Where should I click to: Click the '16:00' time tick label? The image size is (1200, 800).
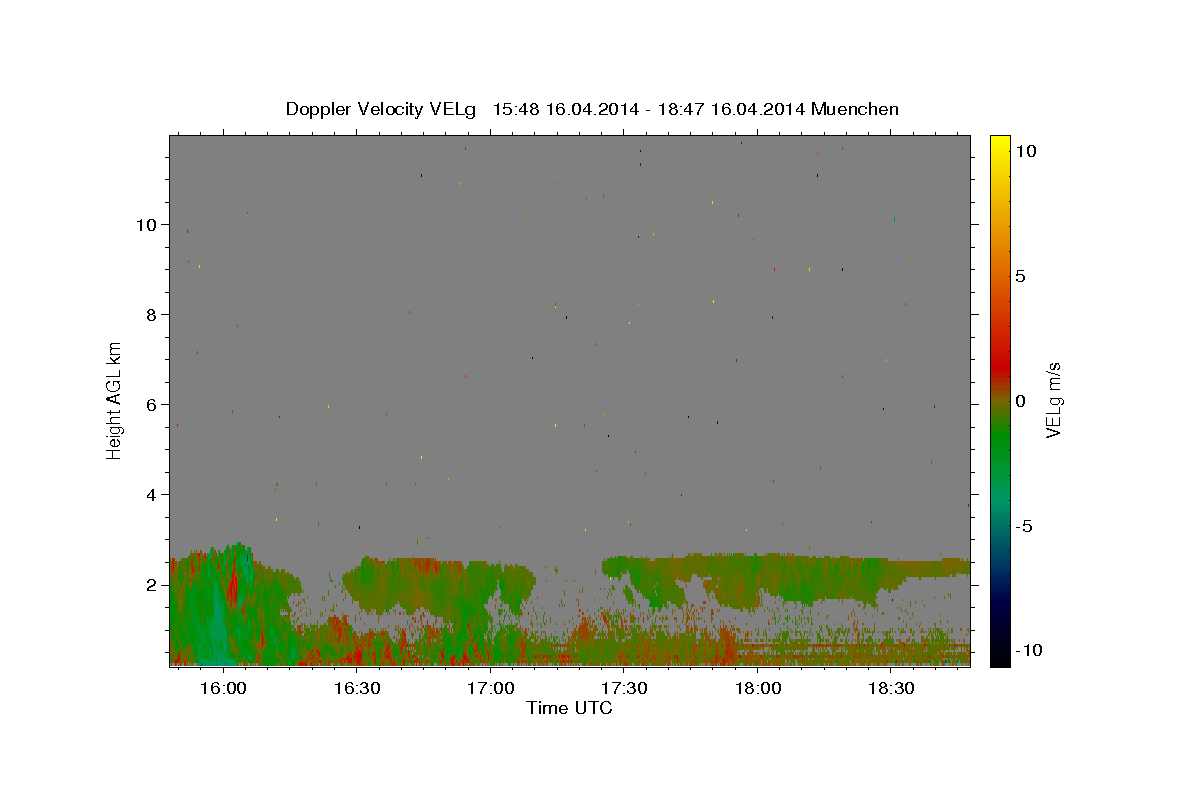[x=223, y=689]
